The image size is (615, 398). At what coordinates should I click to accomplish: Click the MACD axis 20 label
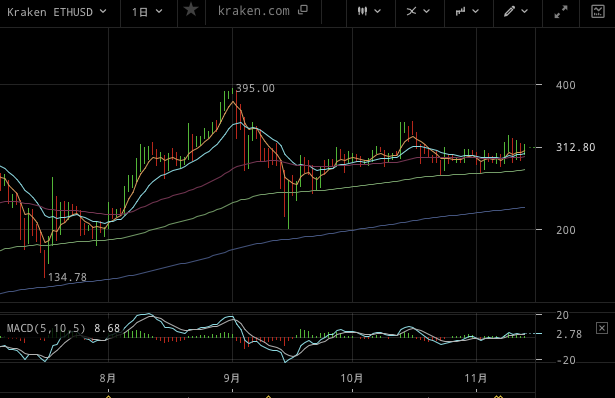562,315
